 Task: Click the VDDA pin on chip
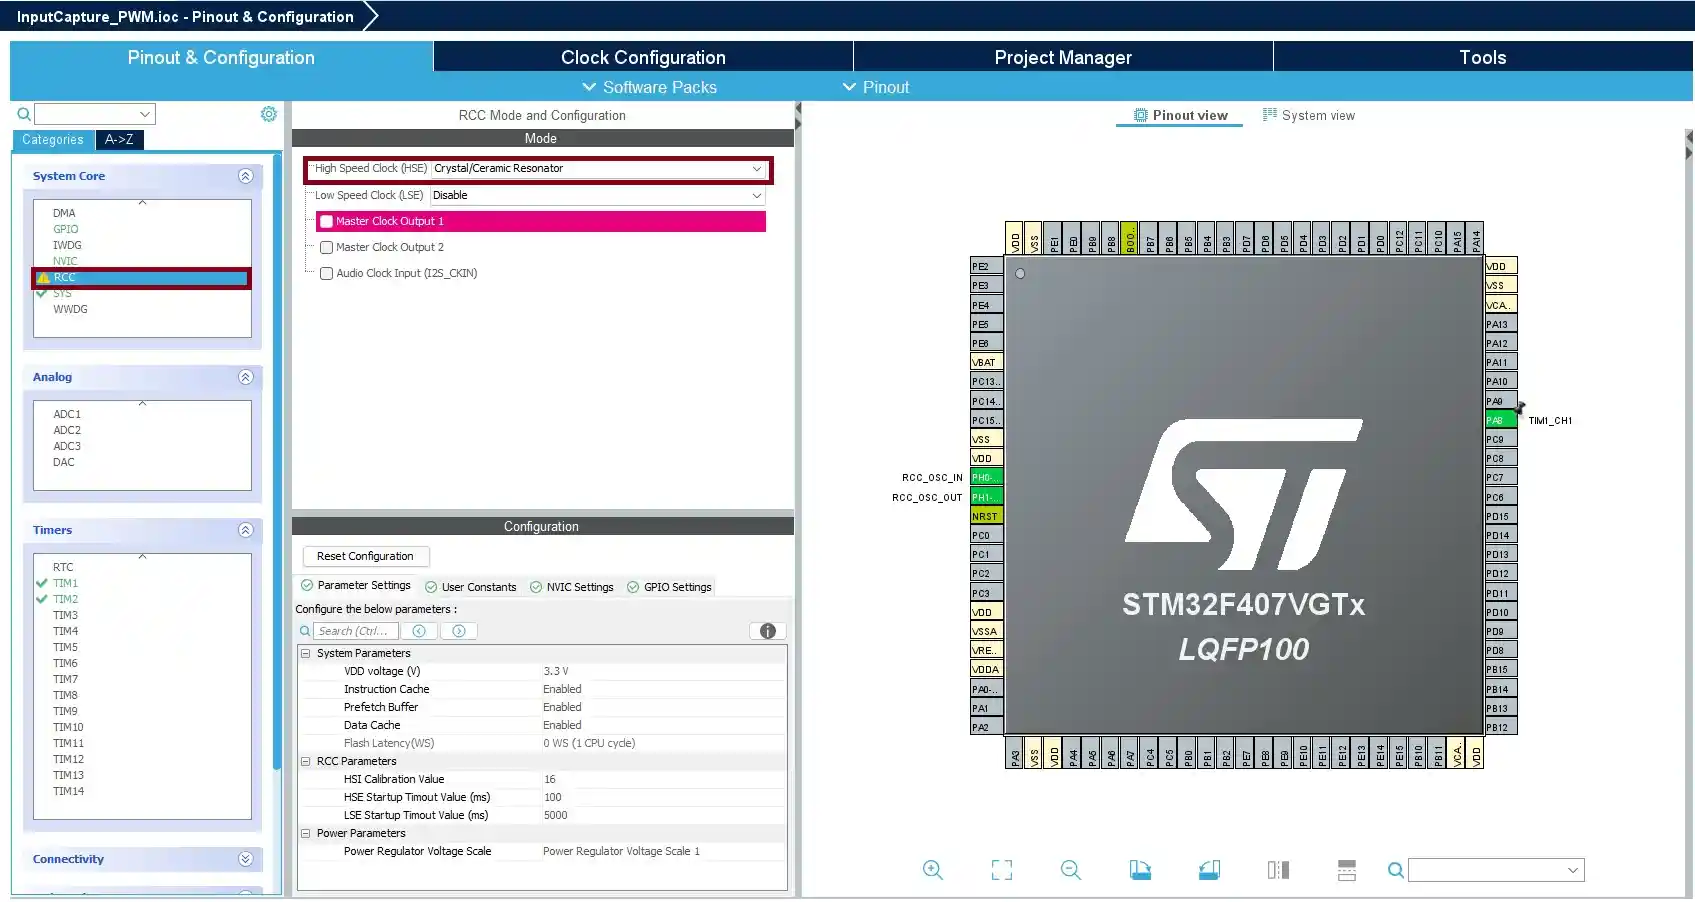[986, 669]
